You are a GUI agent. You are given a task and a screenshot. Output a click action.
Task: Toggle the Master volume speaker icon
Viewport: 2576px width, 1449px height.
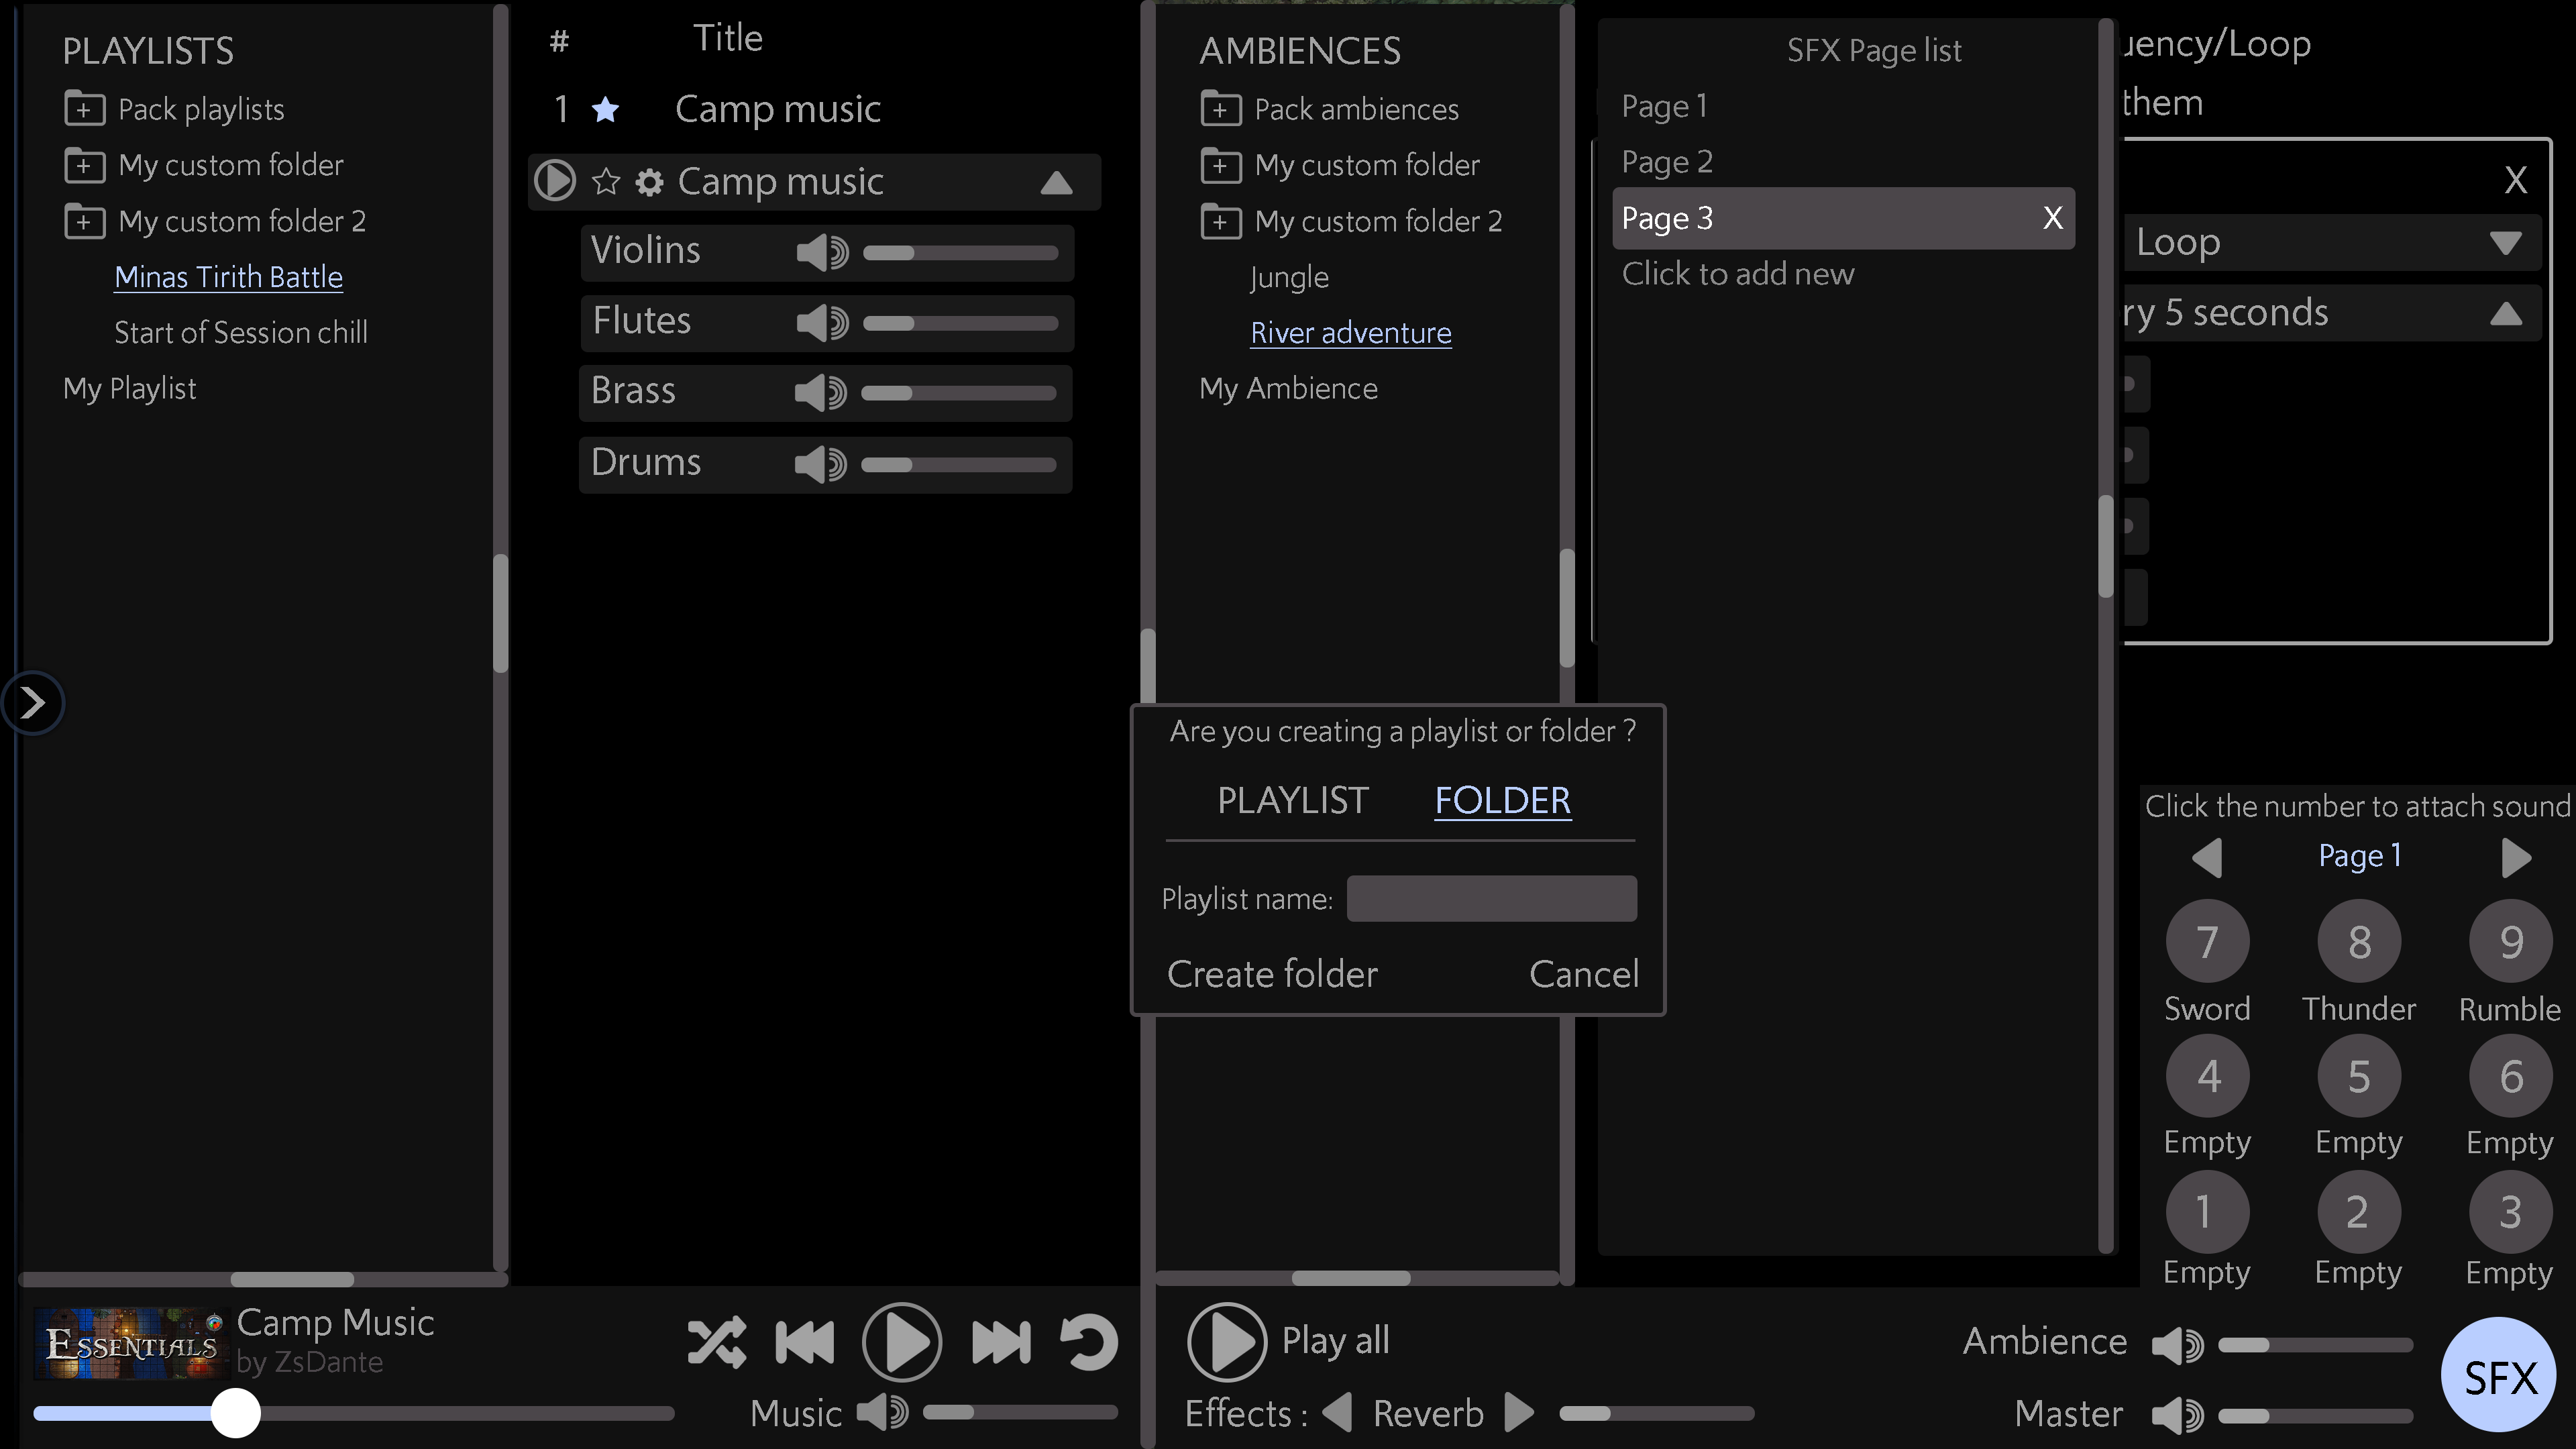[x=2177, y=1414]
